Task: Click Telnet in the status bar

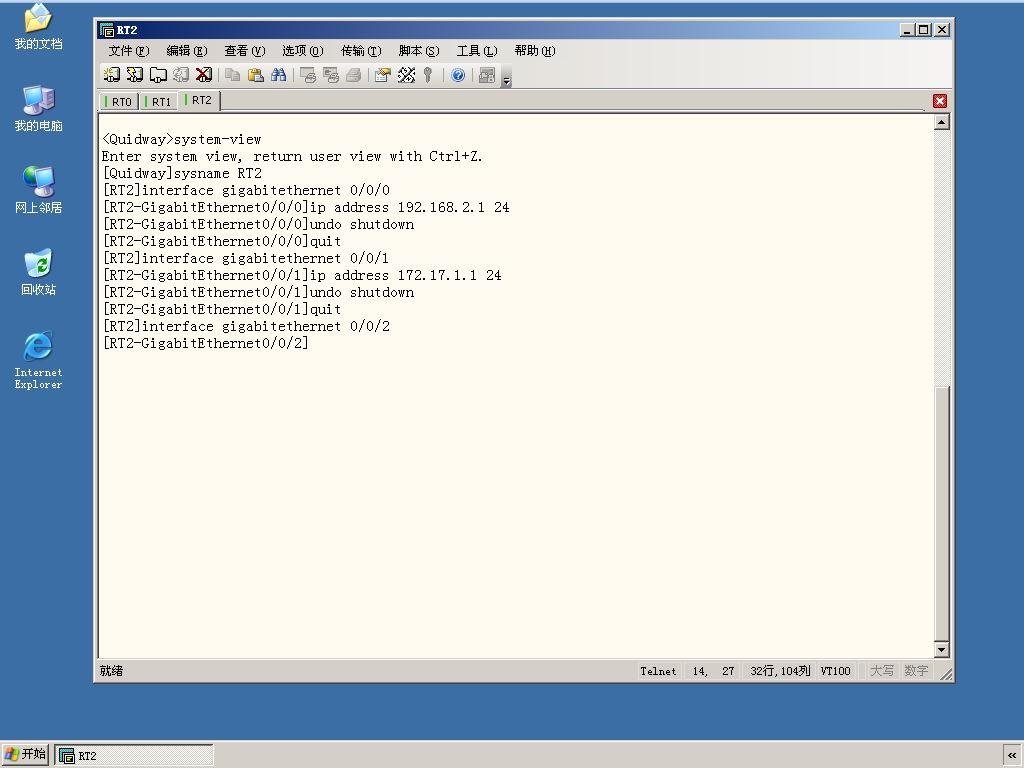Action: point(658,671)
